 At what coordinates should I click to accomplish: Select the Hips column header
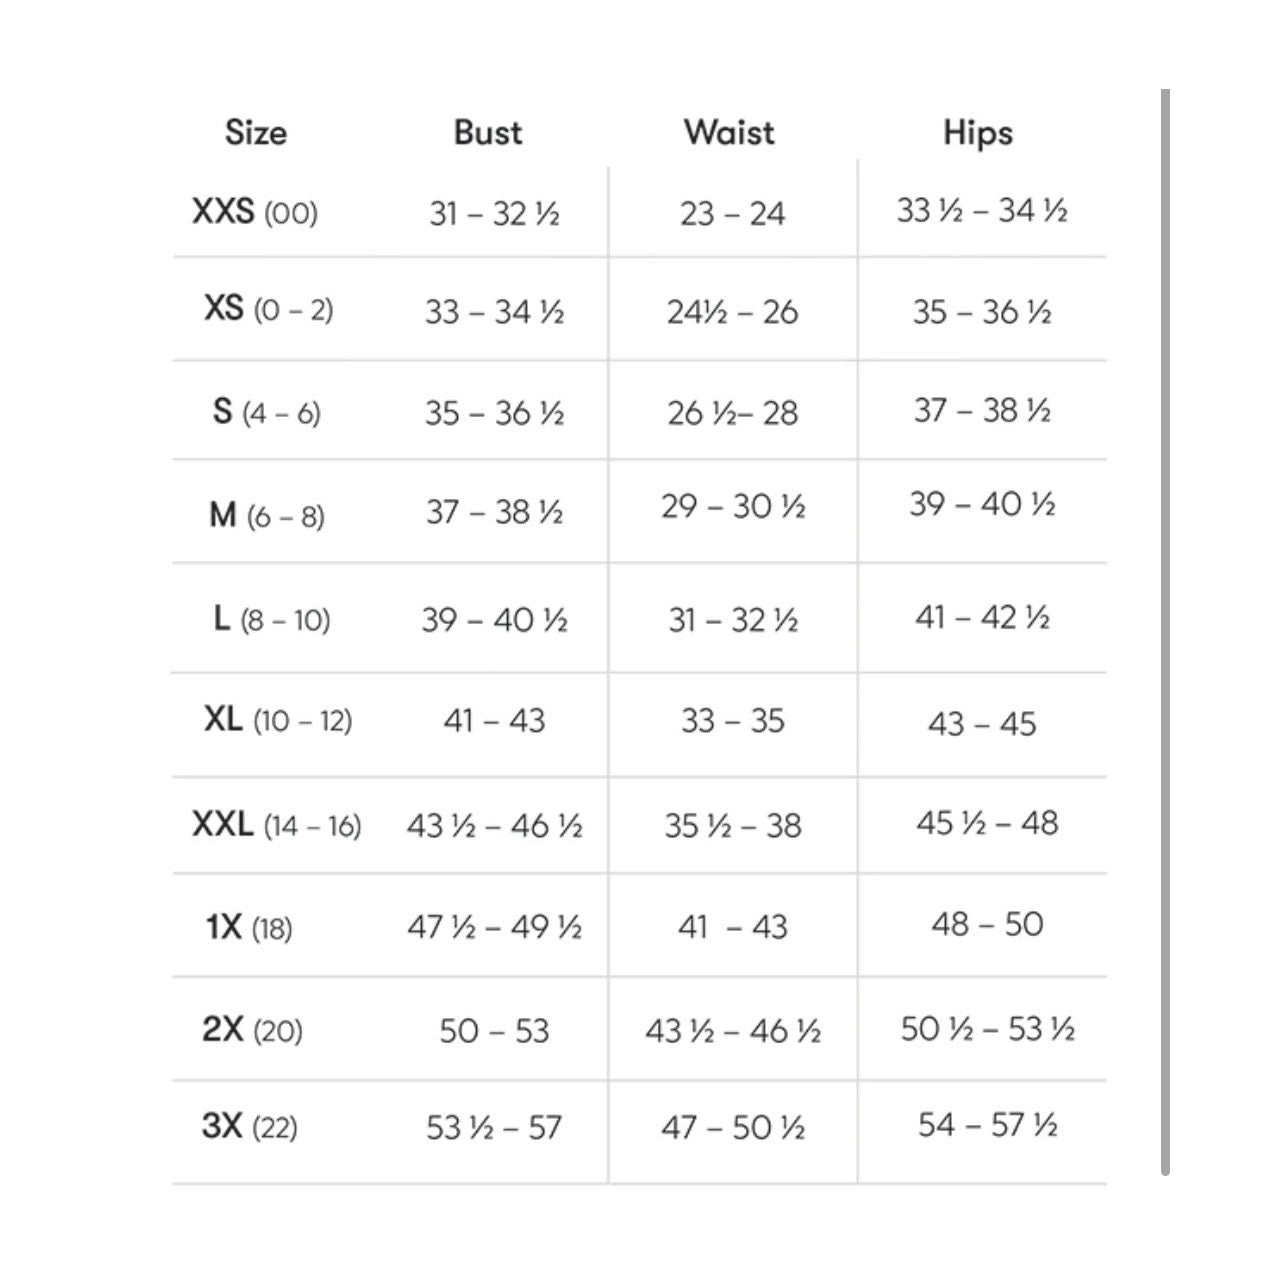click(x=978, y=133)
